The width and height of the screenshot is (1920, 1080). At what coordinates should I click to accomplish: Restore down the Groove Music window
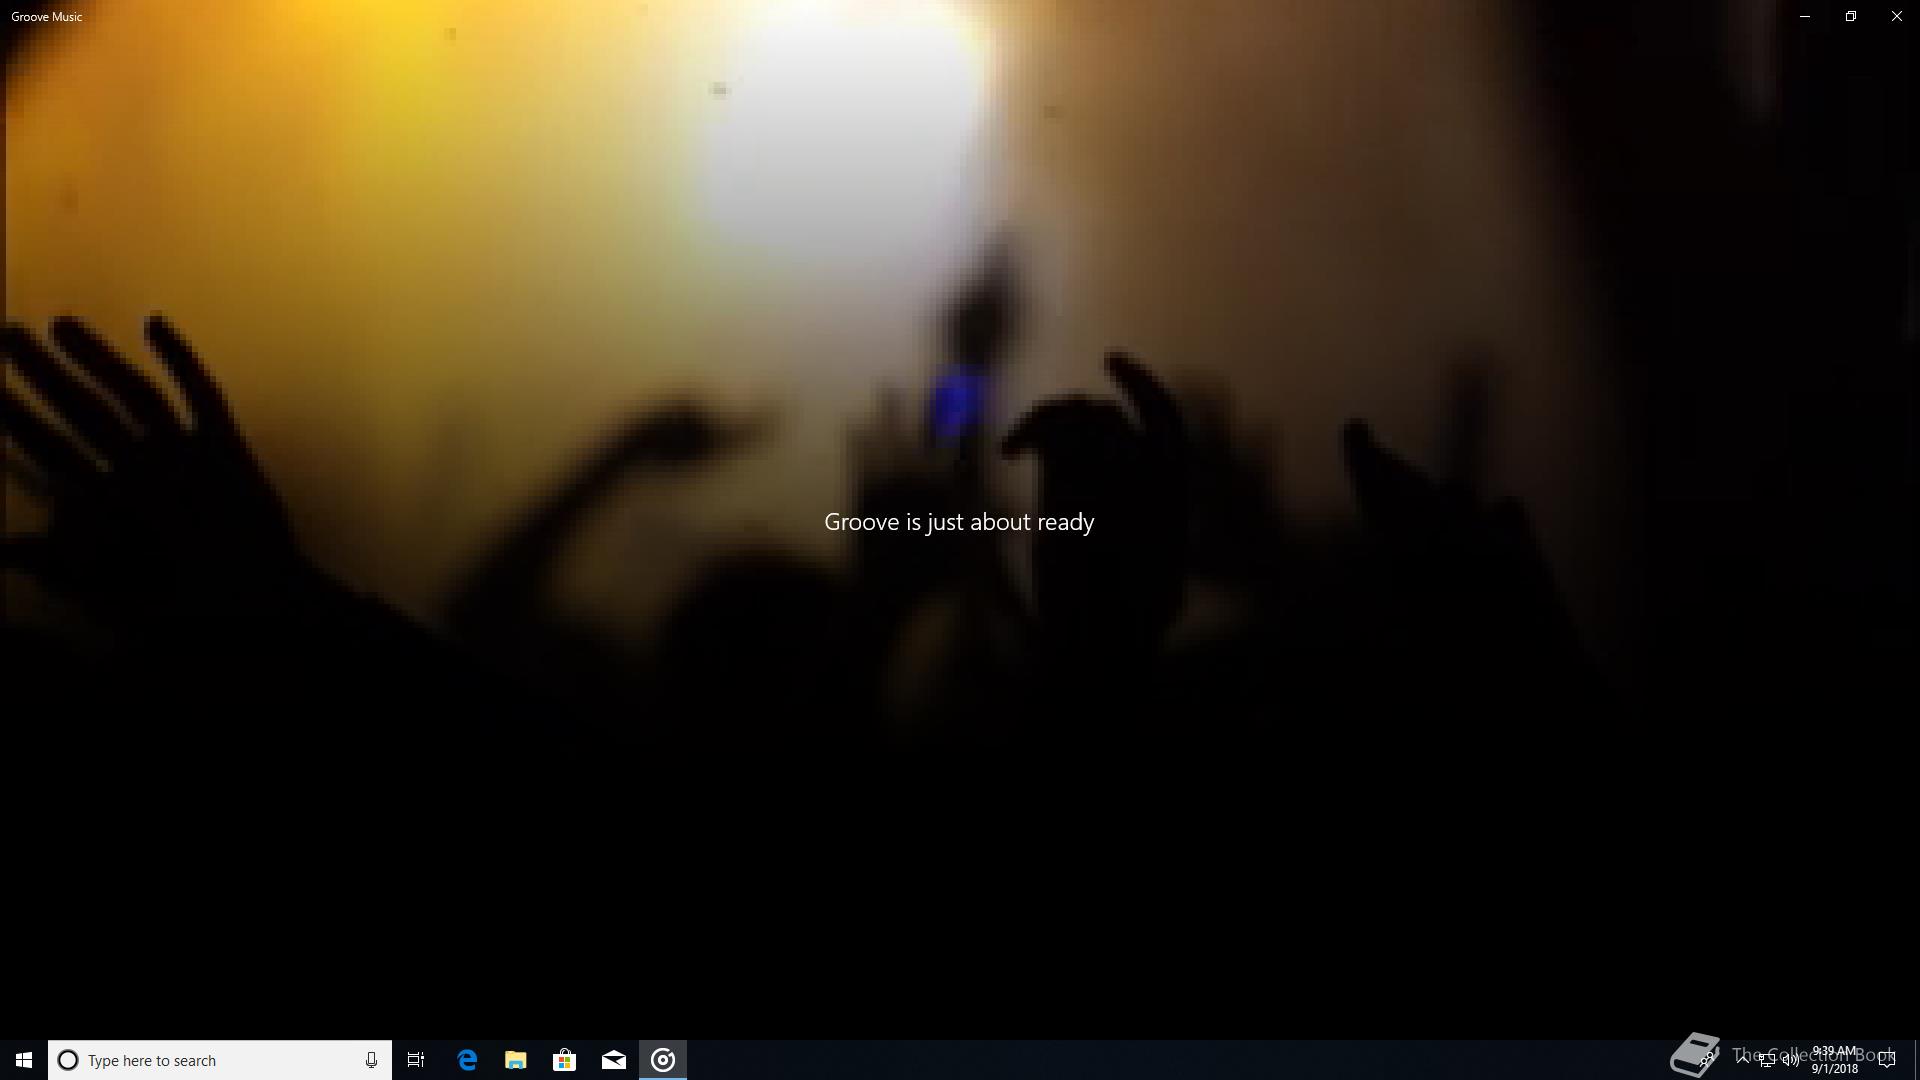(x=1851, y=16)
